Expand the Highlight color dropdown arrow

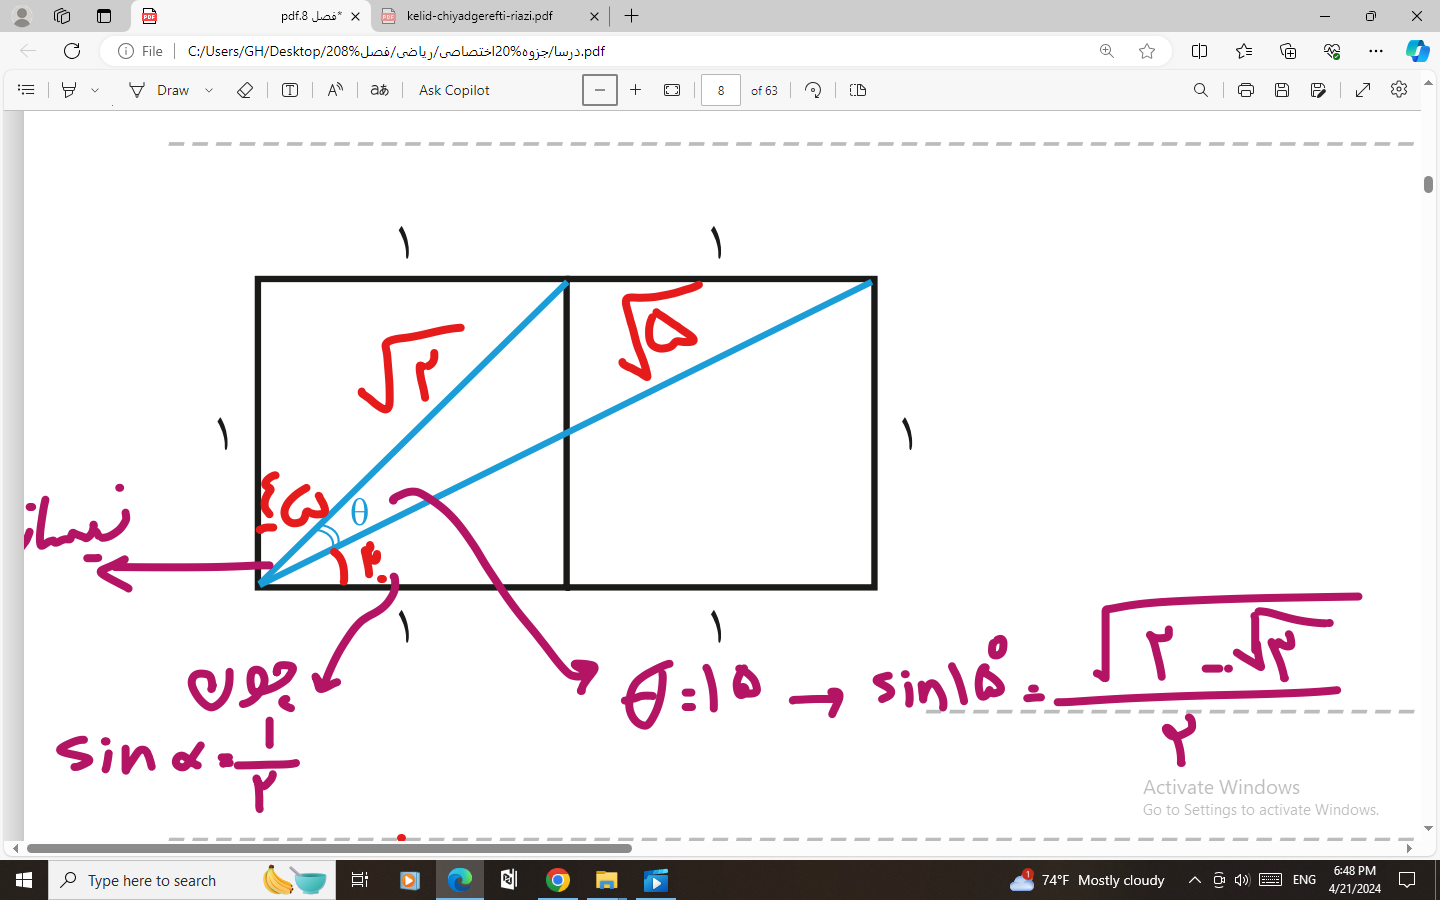95,90
